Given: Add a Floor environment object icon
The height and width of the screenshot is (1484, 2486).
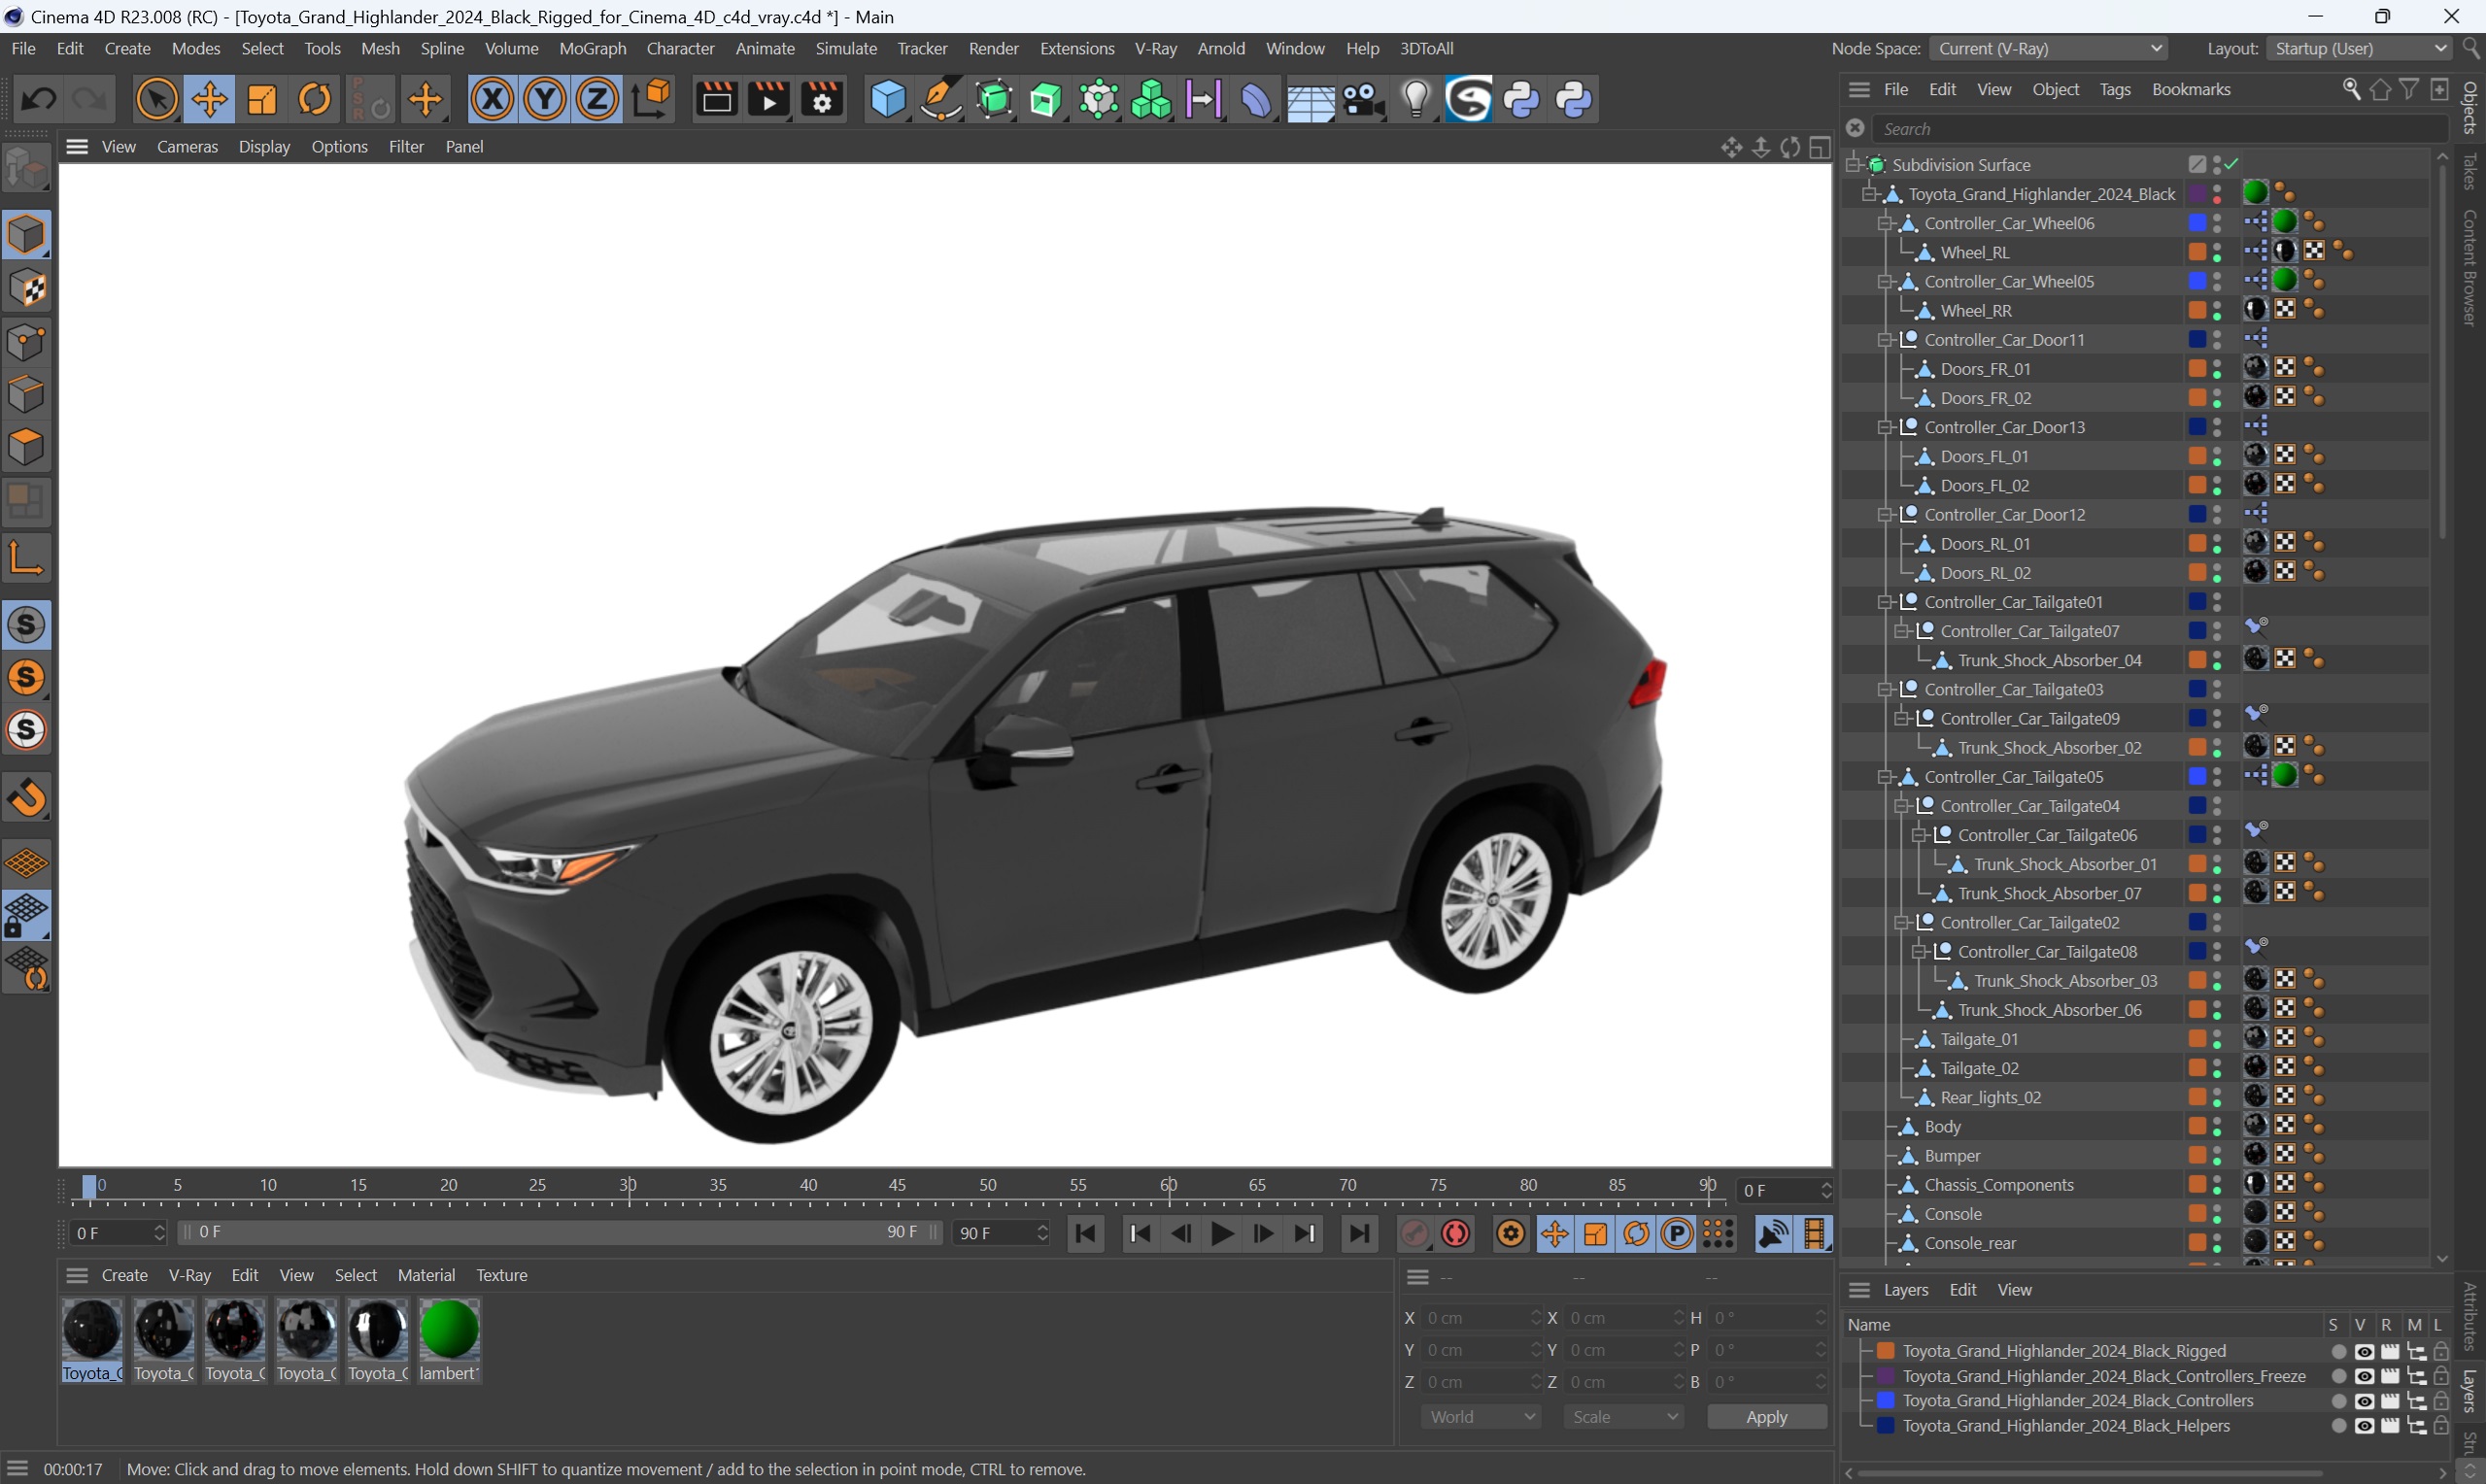Looking at the screenshot, I should tap(1310, 101).
